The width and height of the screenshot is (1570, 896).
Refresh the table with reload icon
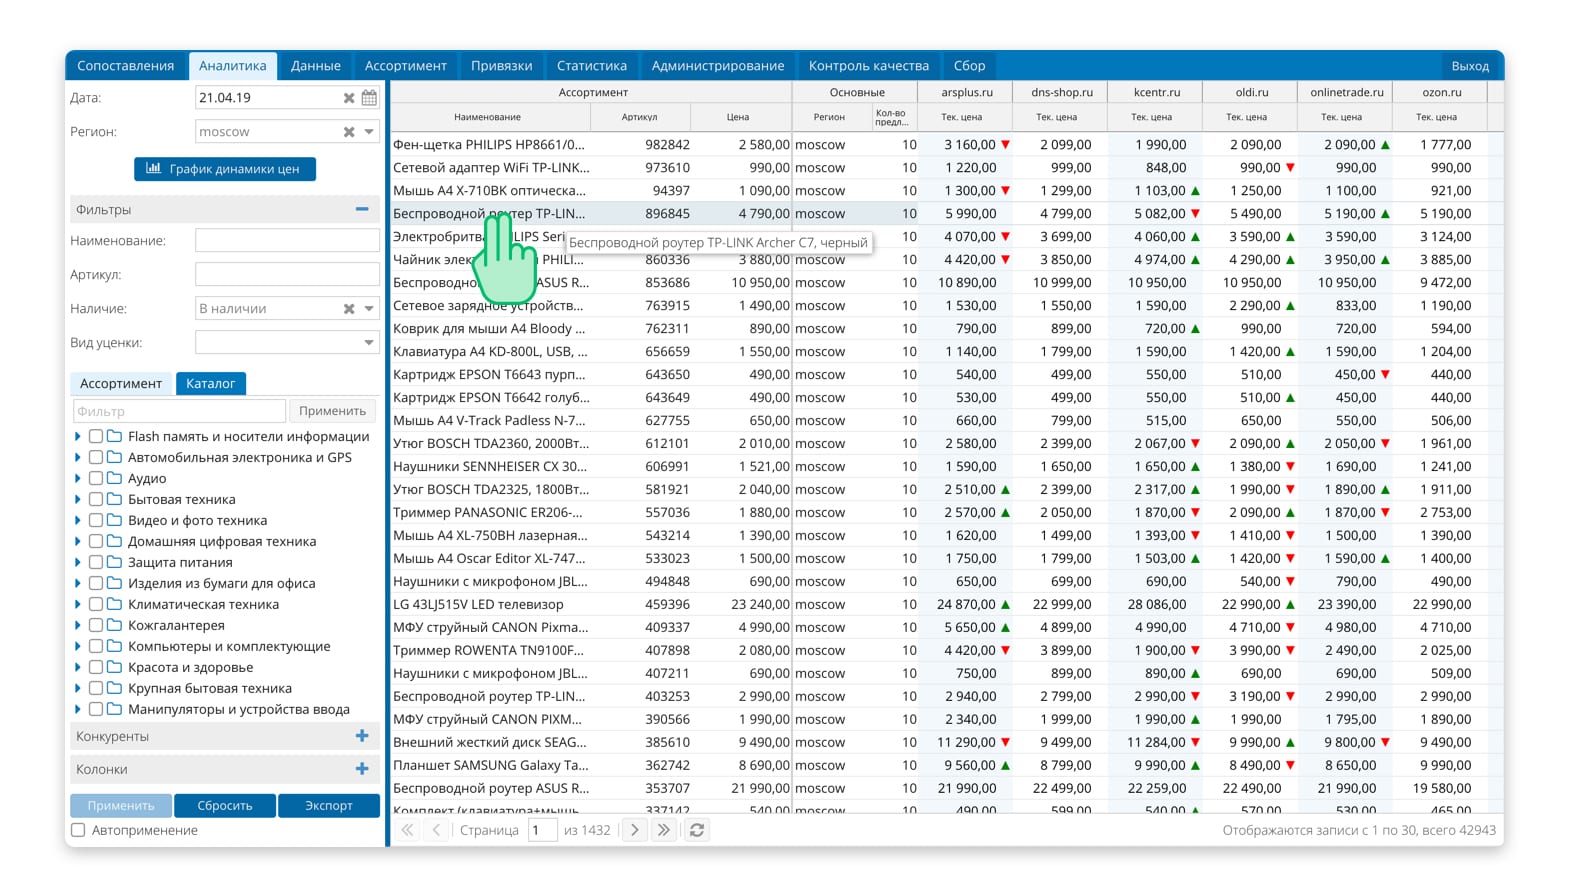click(x=697, y=830)
